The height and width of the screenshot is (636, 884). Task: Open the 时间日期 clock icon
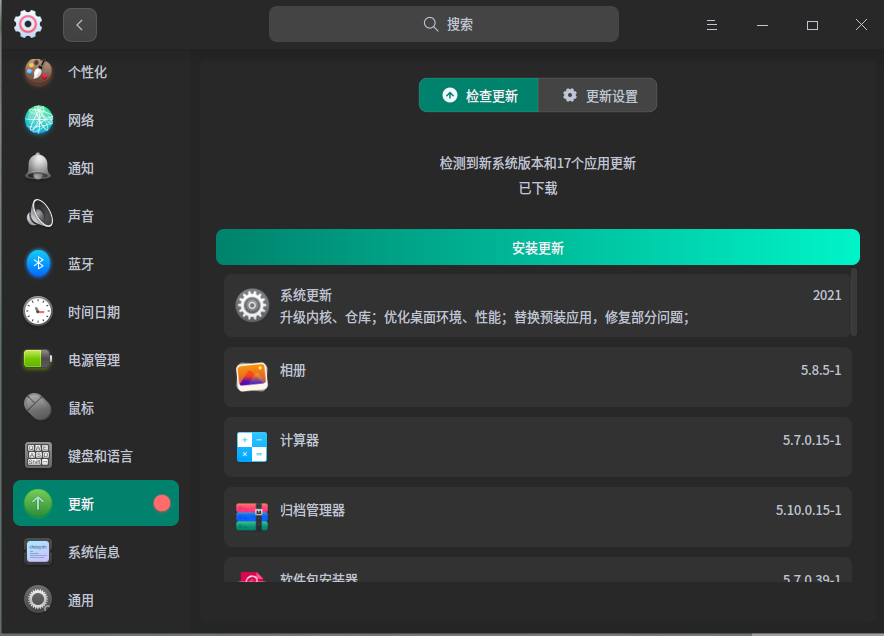click(38, 311)
